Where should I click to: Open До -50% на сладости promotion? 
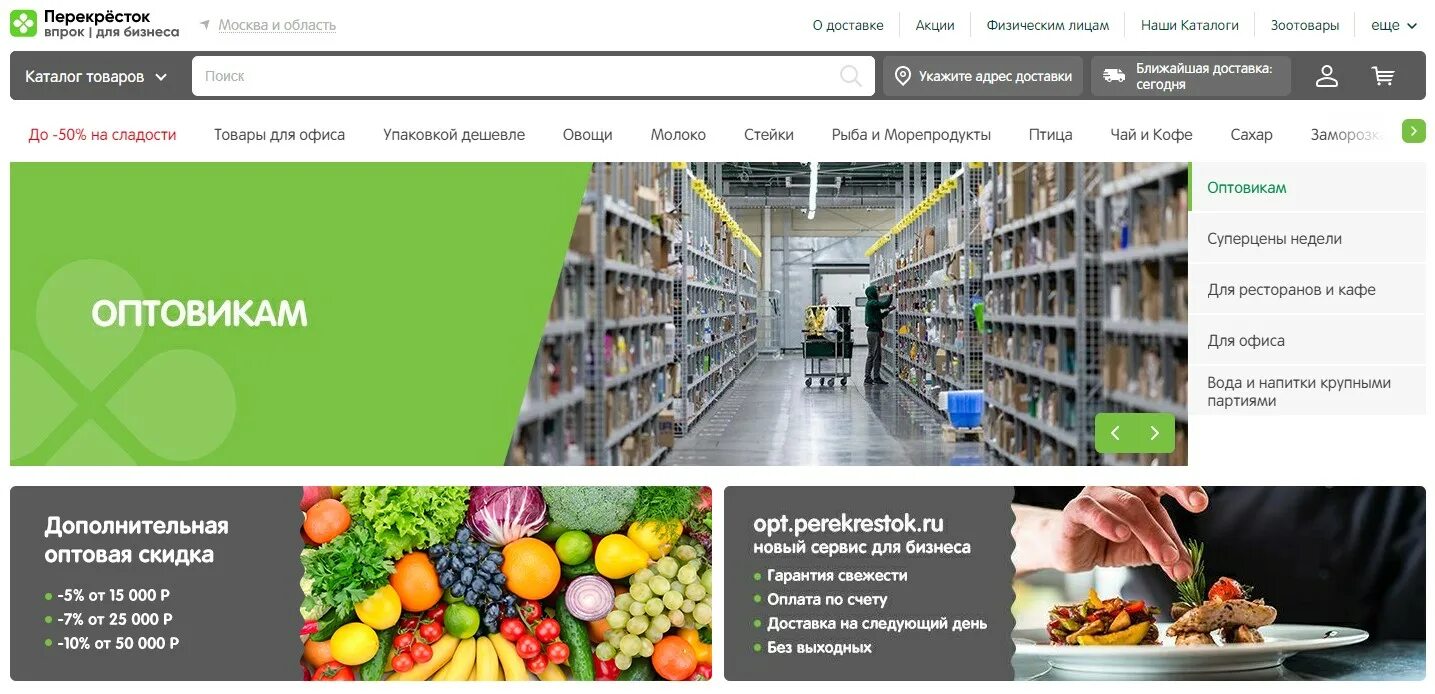tap(102, 134)
